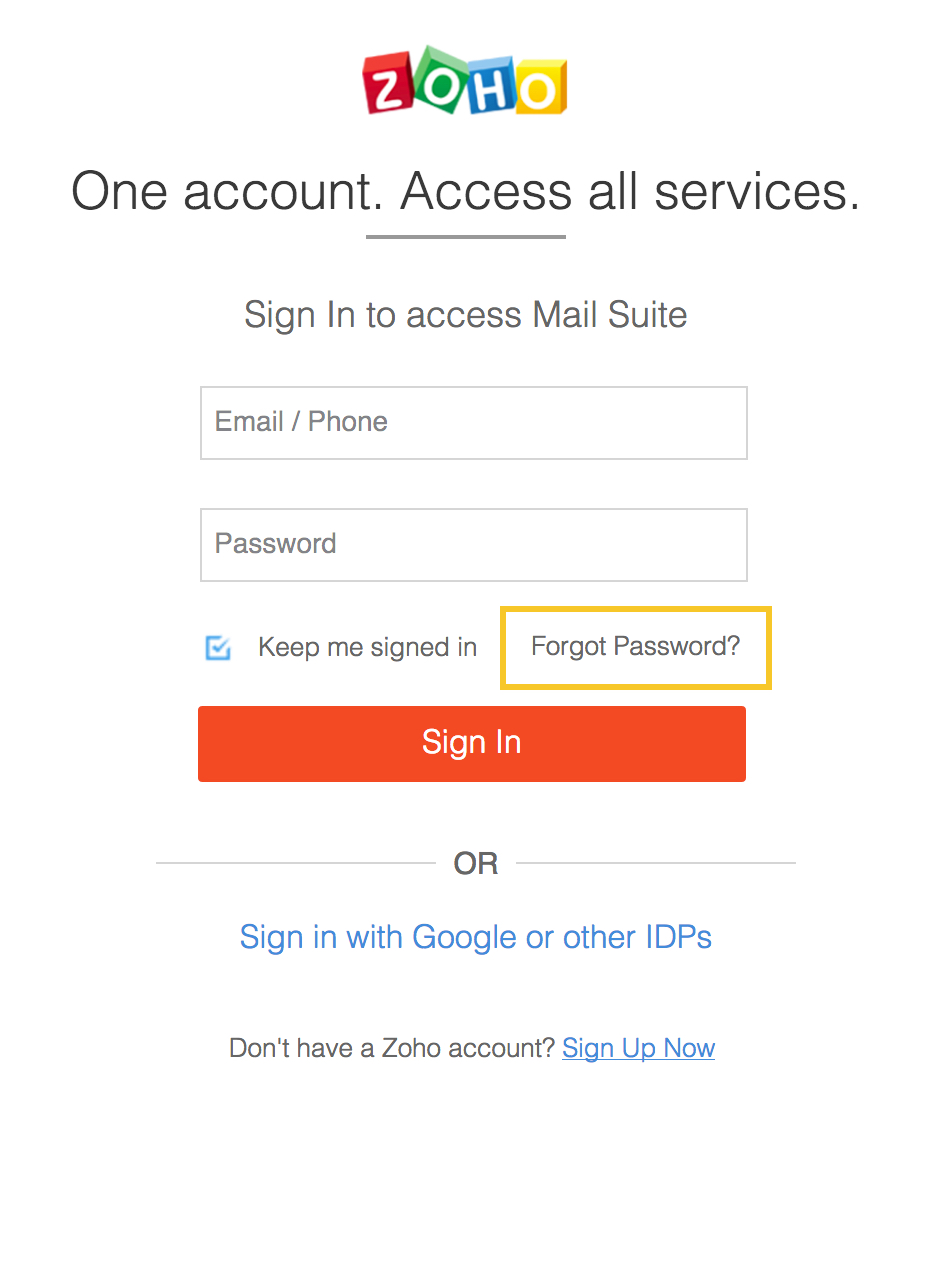Click the blue H block in the logo
This screenshot has width=952, height=1270.
(490, 86)
